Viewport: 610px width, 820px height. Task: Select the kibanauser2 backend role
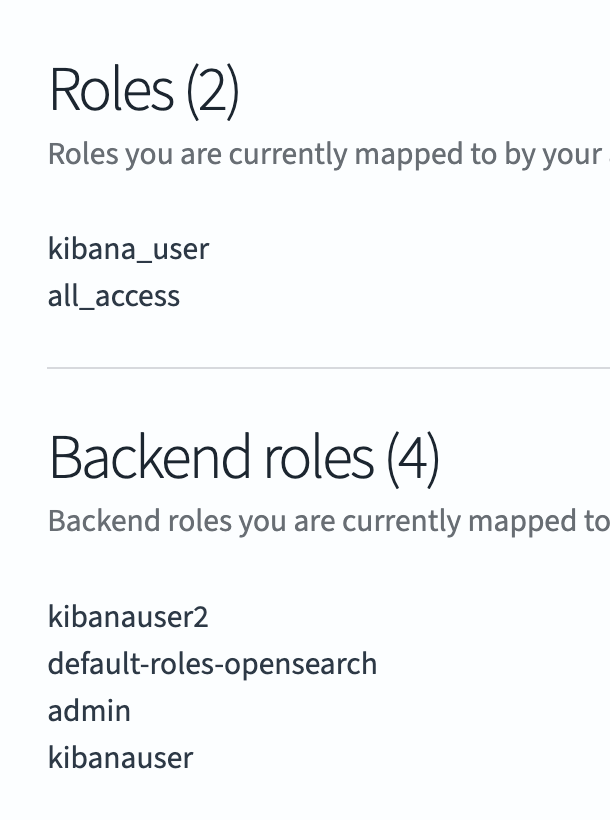128,617
